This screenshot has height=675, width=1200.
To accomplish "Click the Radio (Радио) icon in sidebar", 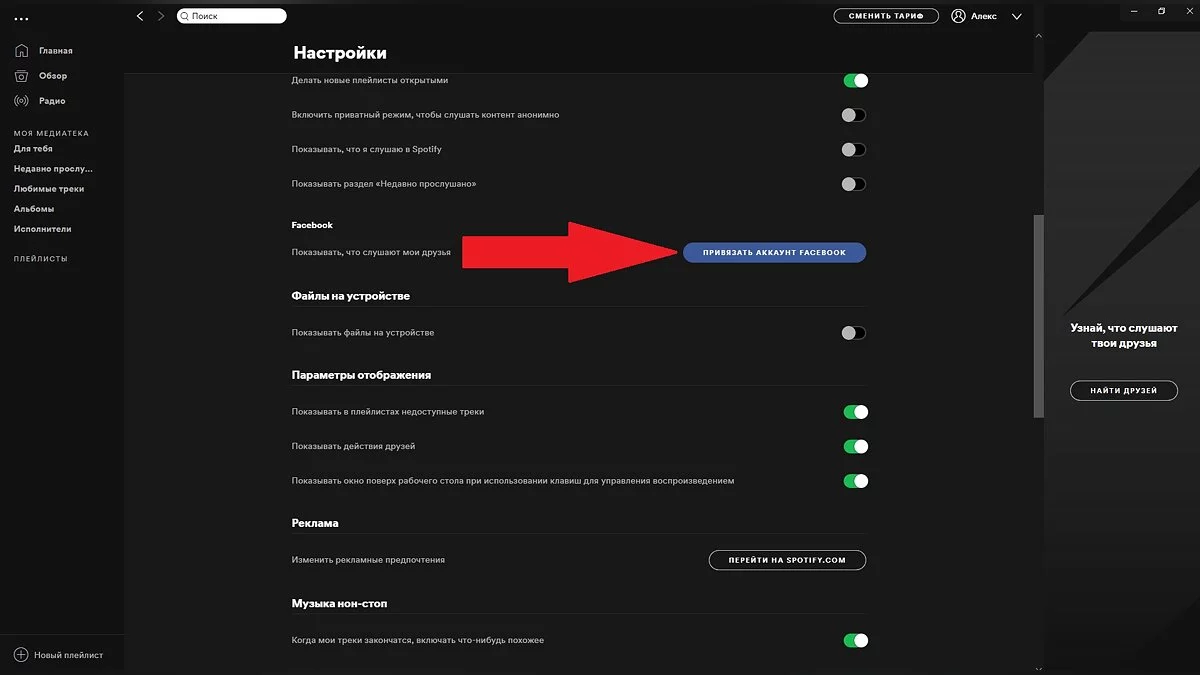I will click(21, 101).
